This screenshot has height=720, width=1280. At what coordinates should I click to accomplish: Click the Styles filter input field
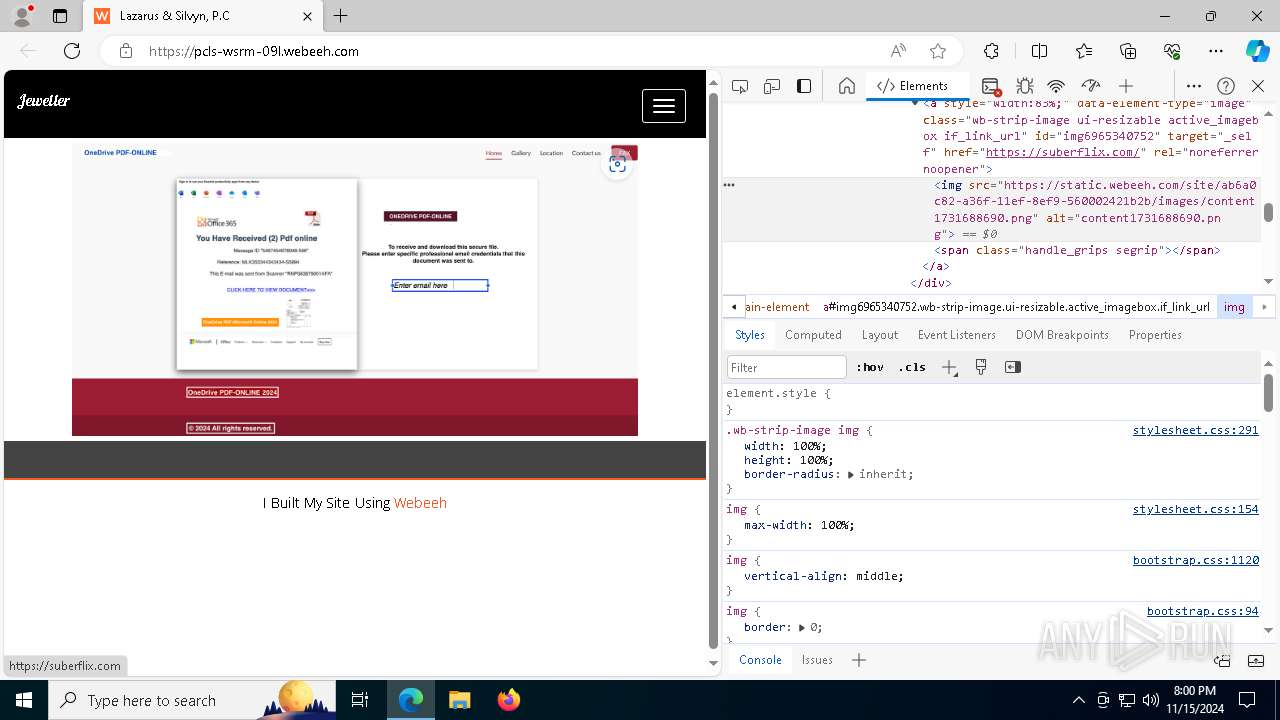787,367
